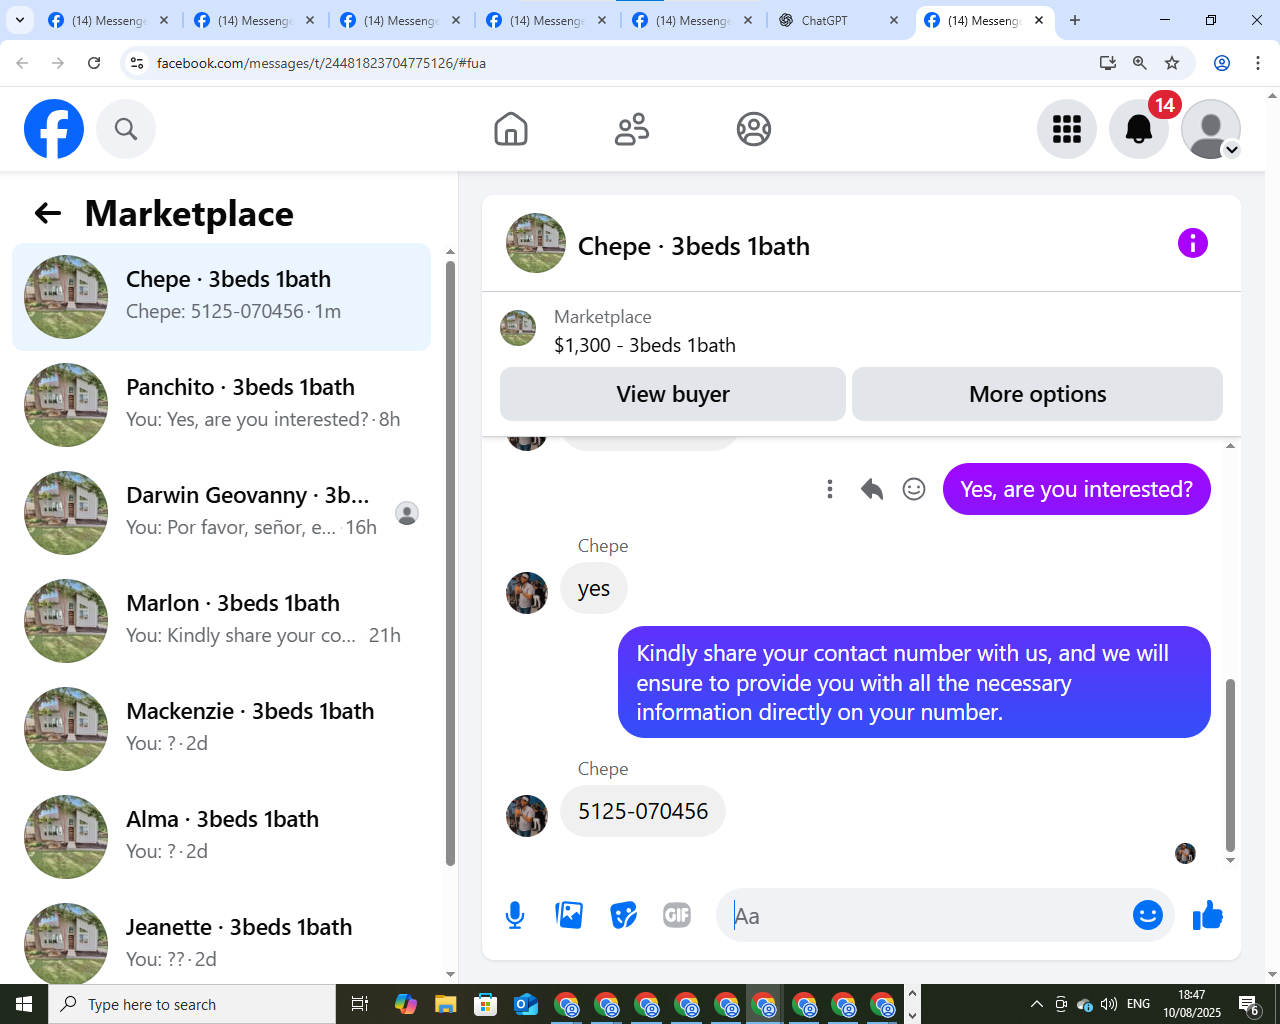Click the Windows taskbar search box

(192, 1004)
